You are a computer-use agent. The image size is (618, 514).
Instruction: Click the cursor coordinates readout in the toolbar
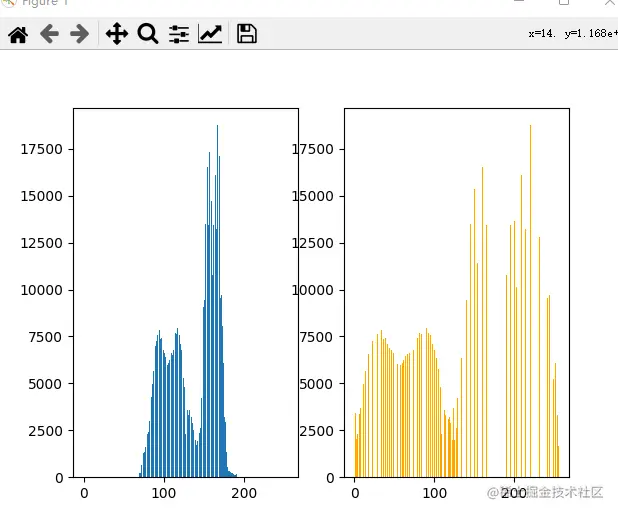pos(573,34)
